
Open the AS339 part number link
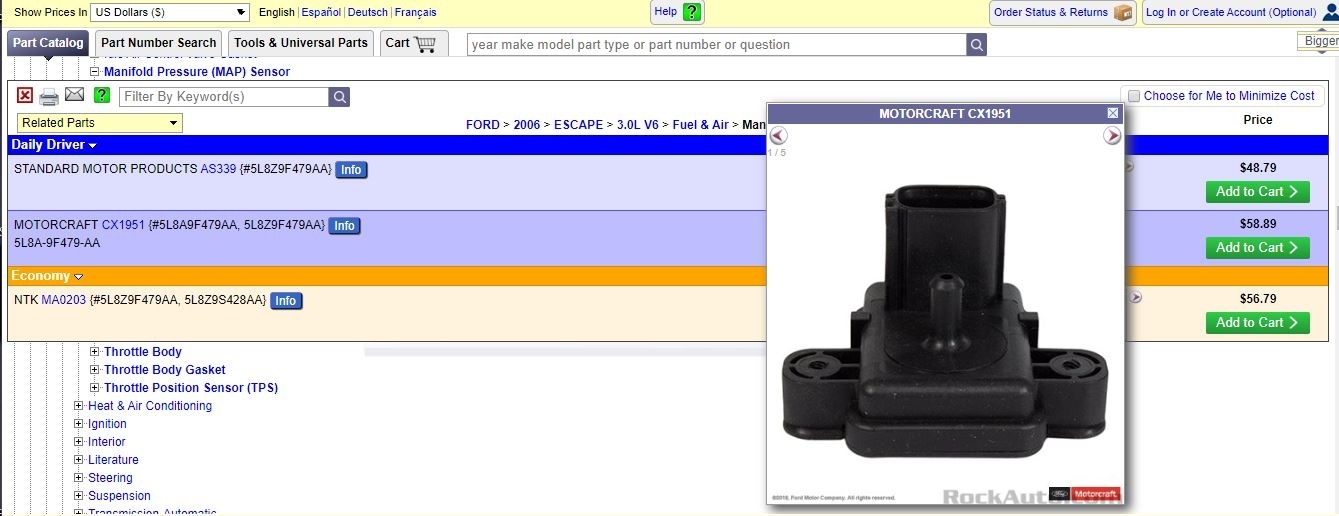pyautogui.click(x=219, y=169)
